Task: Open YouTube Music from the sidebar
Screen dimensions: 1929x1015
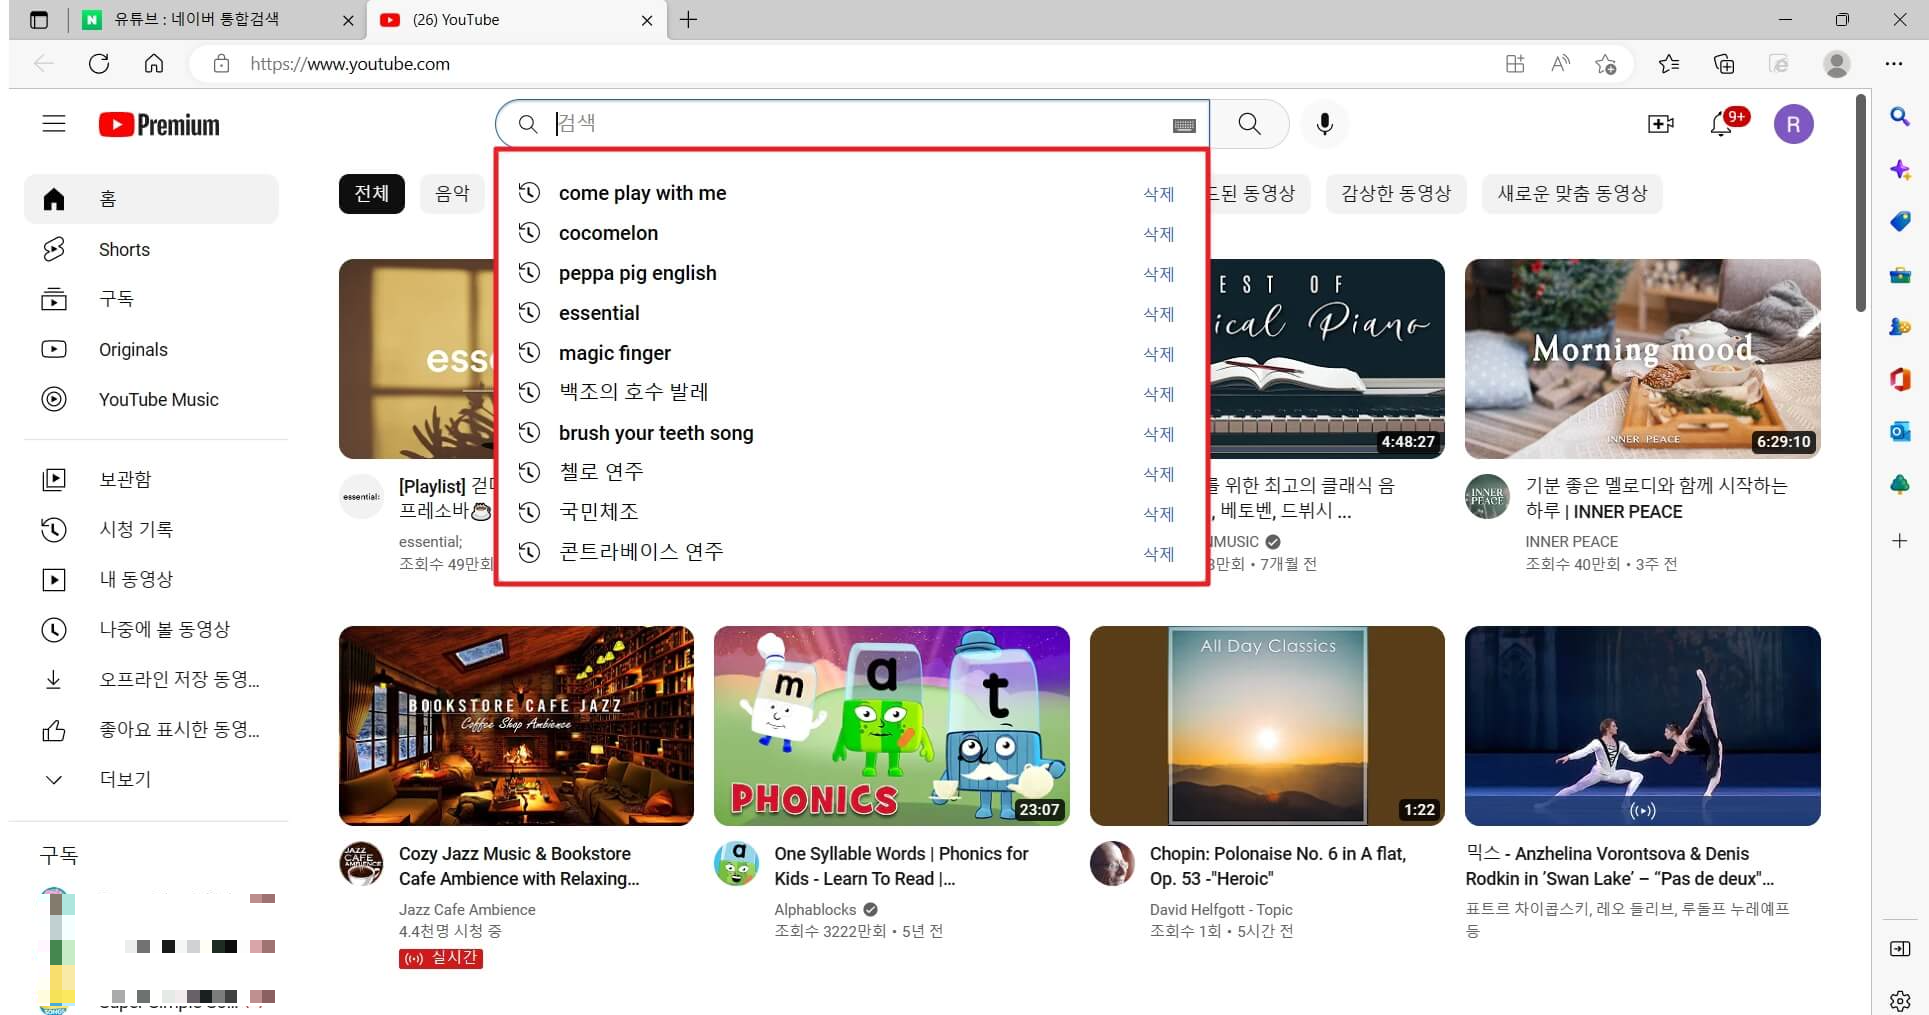Action: (158, 399)
